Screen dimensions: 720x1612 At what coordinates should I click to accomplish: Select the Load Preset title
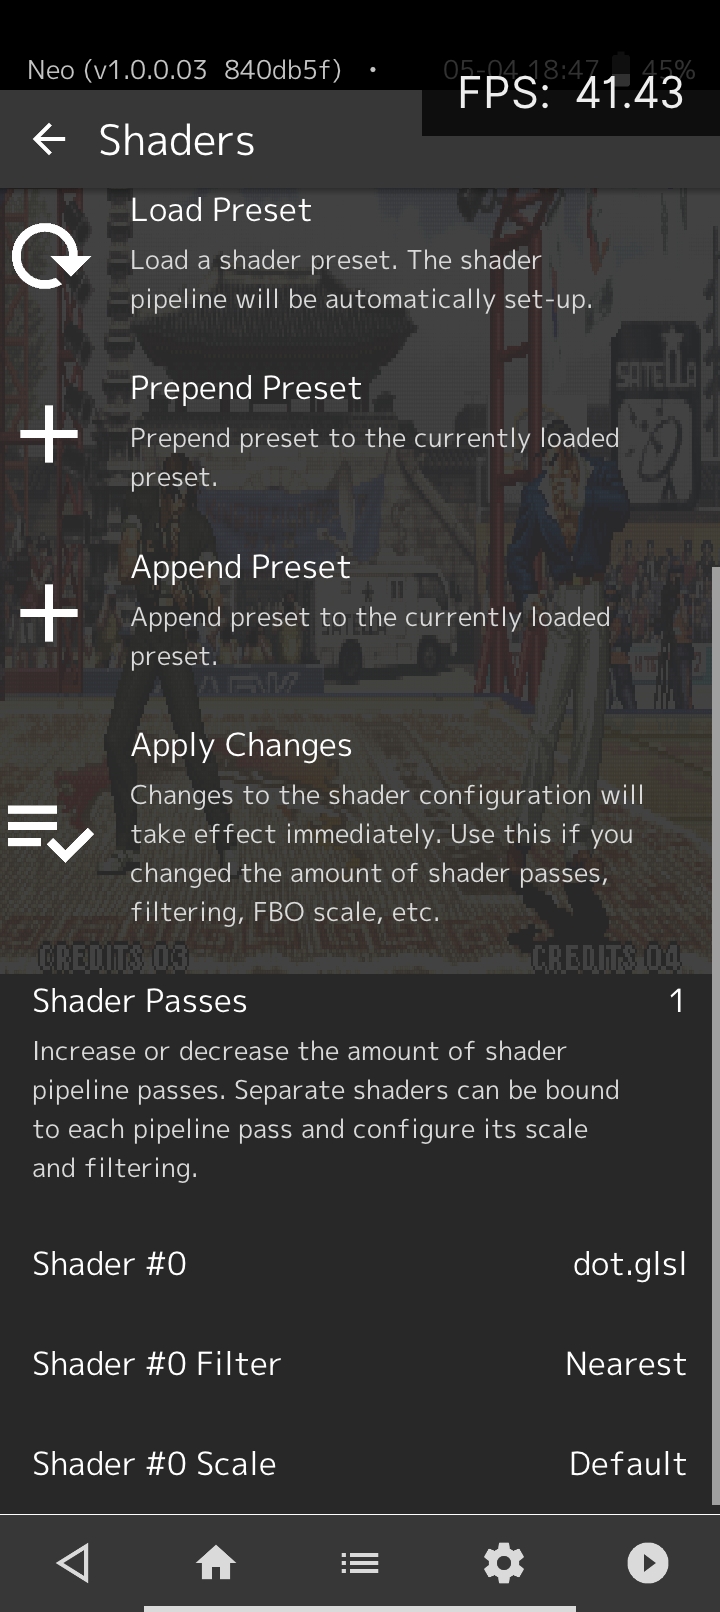point(221,210)
